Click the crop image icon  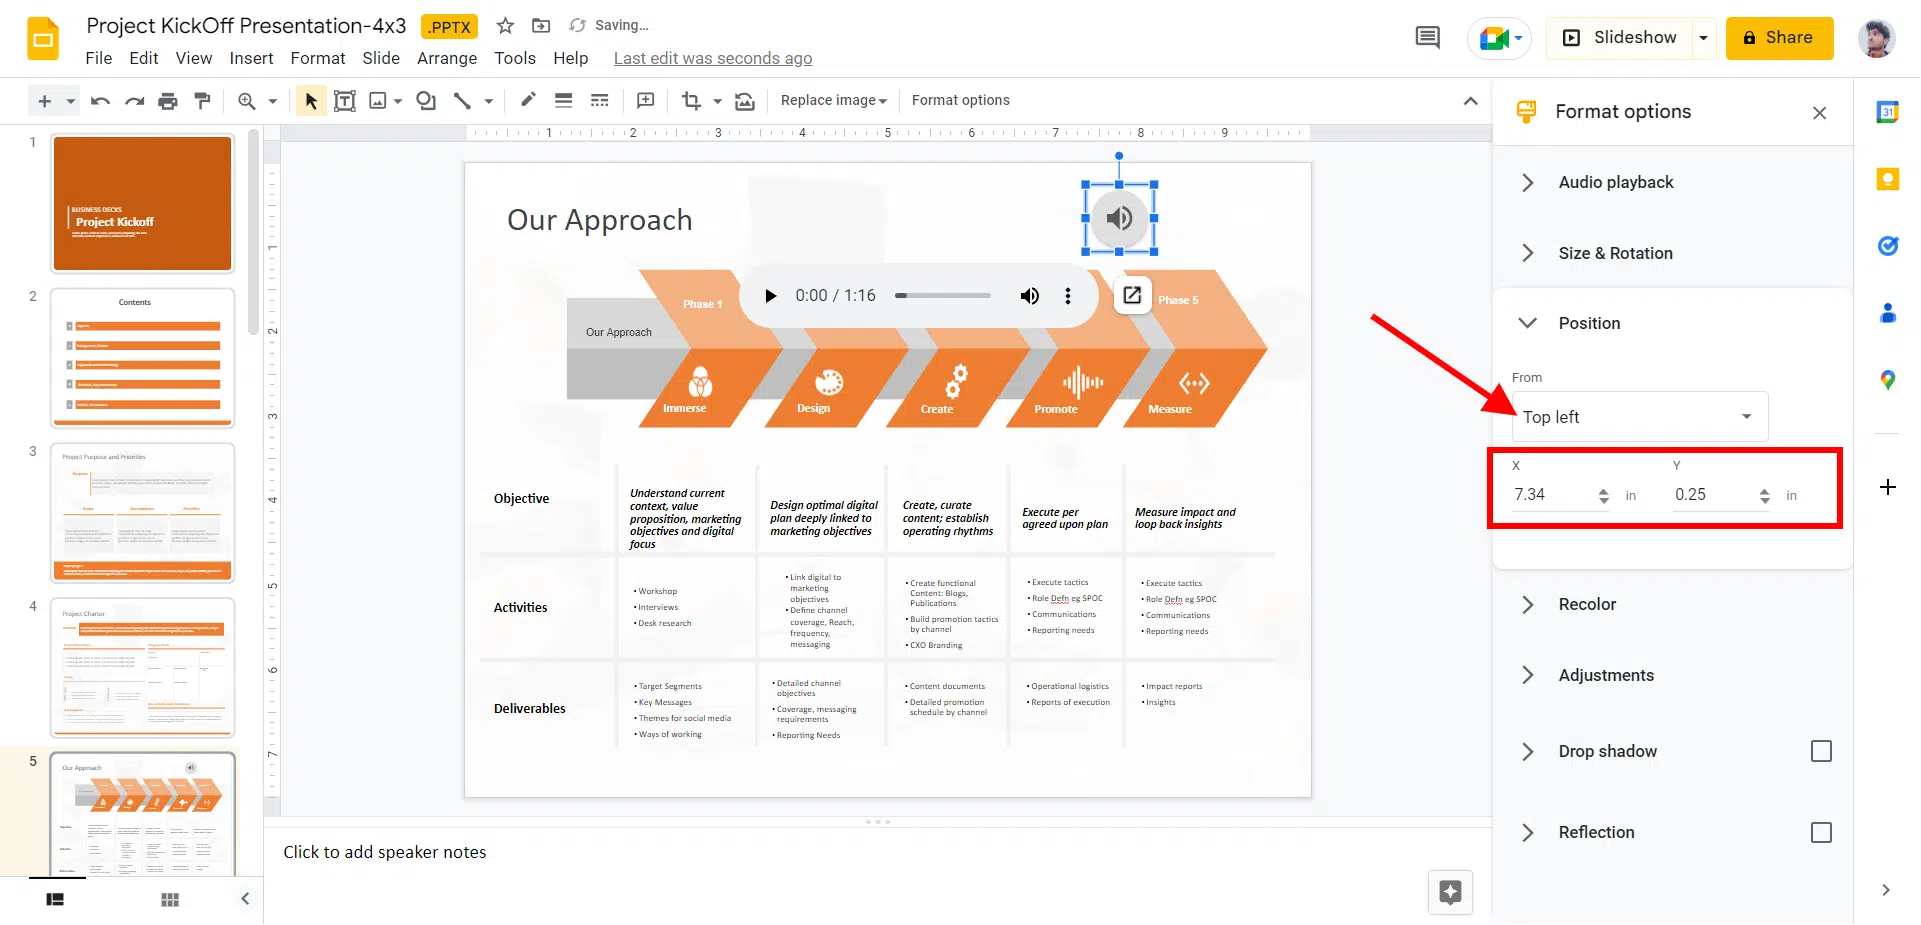[x=690, y=101]
